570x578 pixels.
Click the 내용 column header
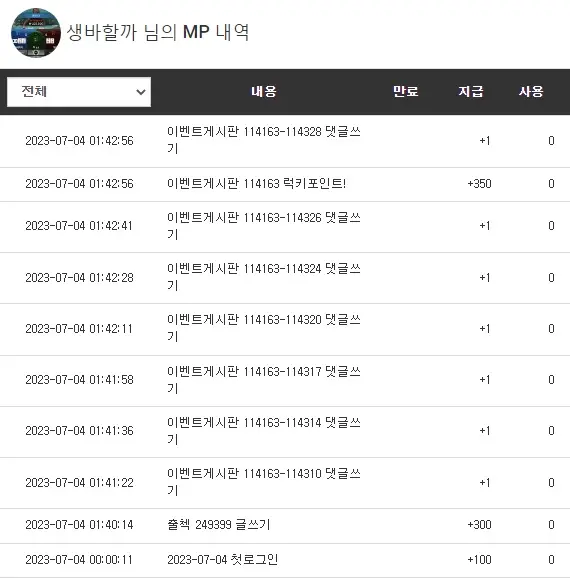[264, 91]
